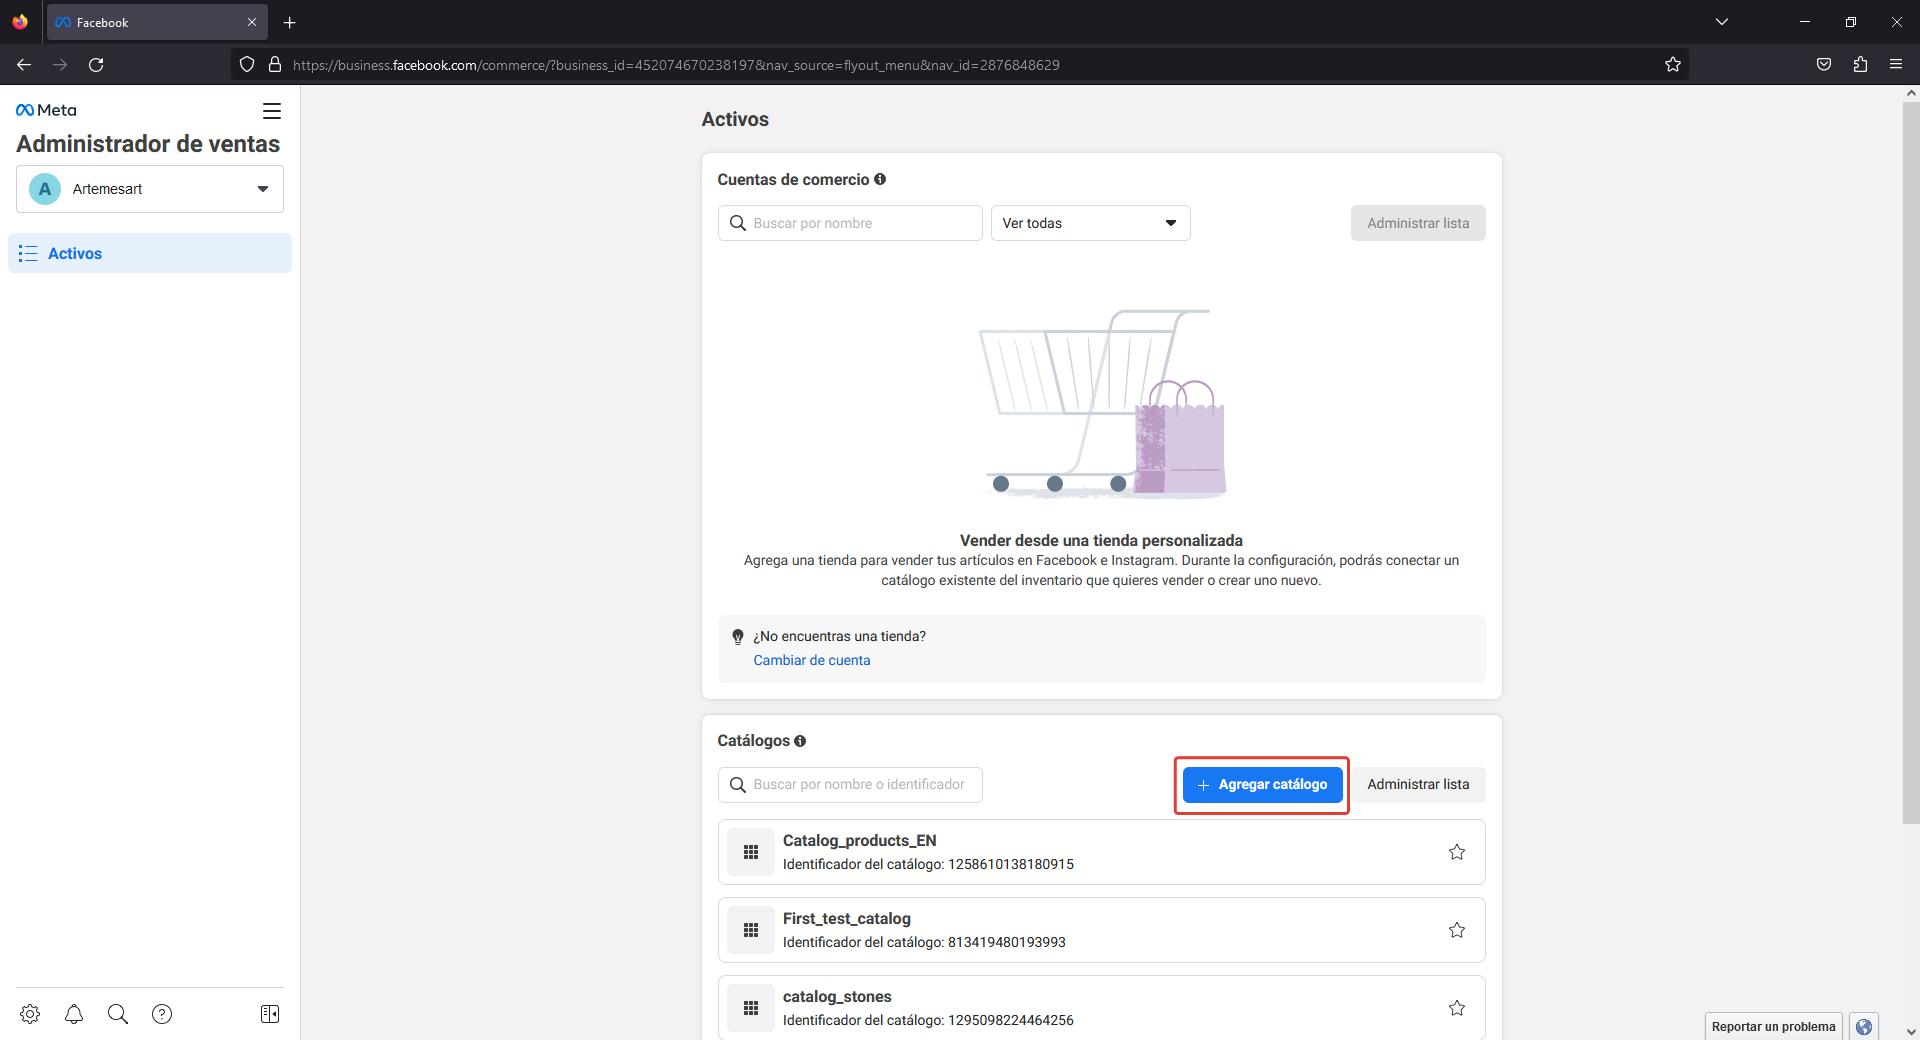The image size is (1920, 1040).
Task: Show site tracking protection shield
Action: [x=247, y=65]
